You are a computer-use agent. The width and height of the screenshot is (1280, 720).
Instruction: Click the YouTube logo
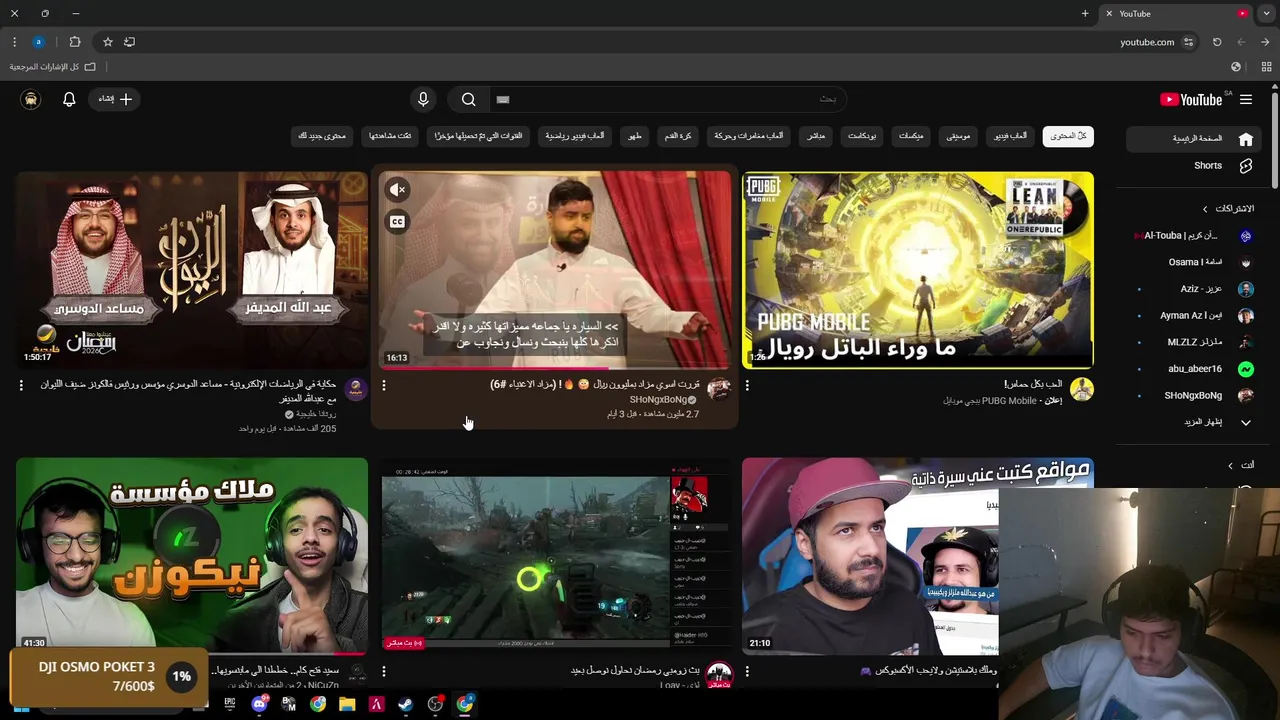point(1191,99)
